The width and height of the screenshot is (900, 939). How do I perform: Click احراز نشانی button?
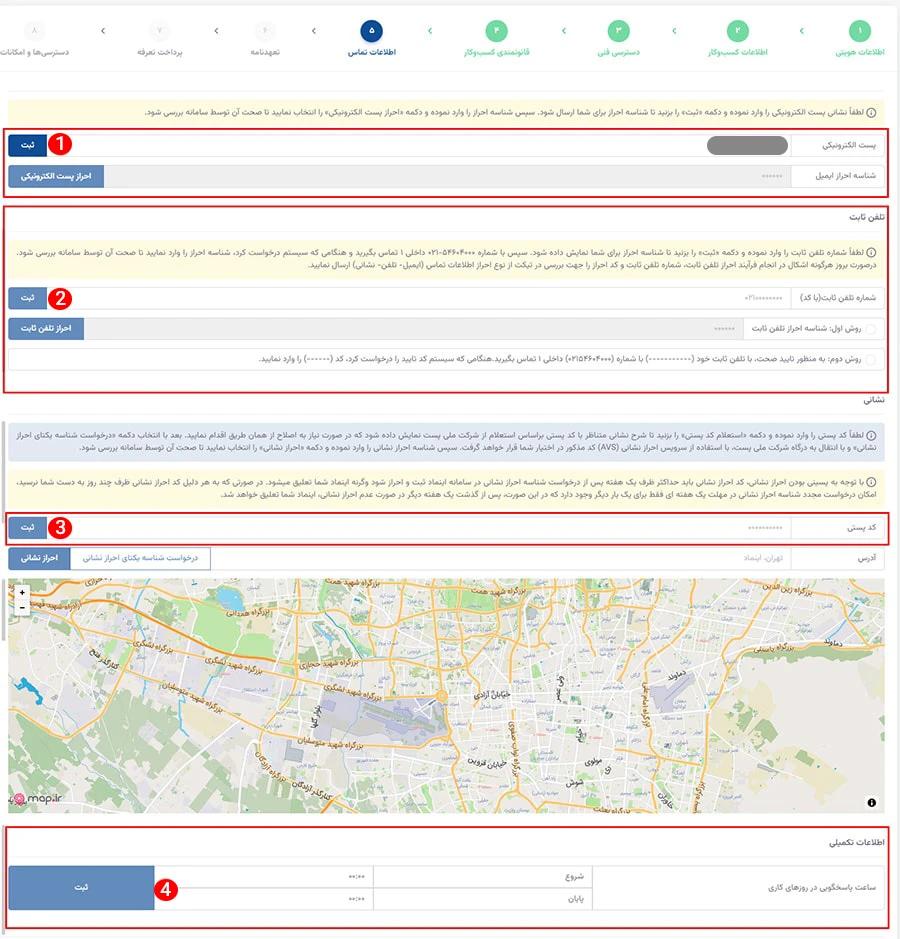(40, 558)
